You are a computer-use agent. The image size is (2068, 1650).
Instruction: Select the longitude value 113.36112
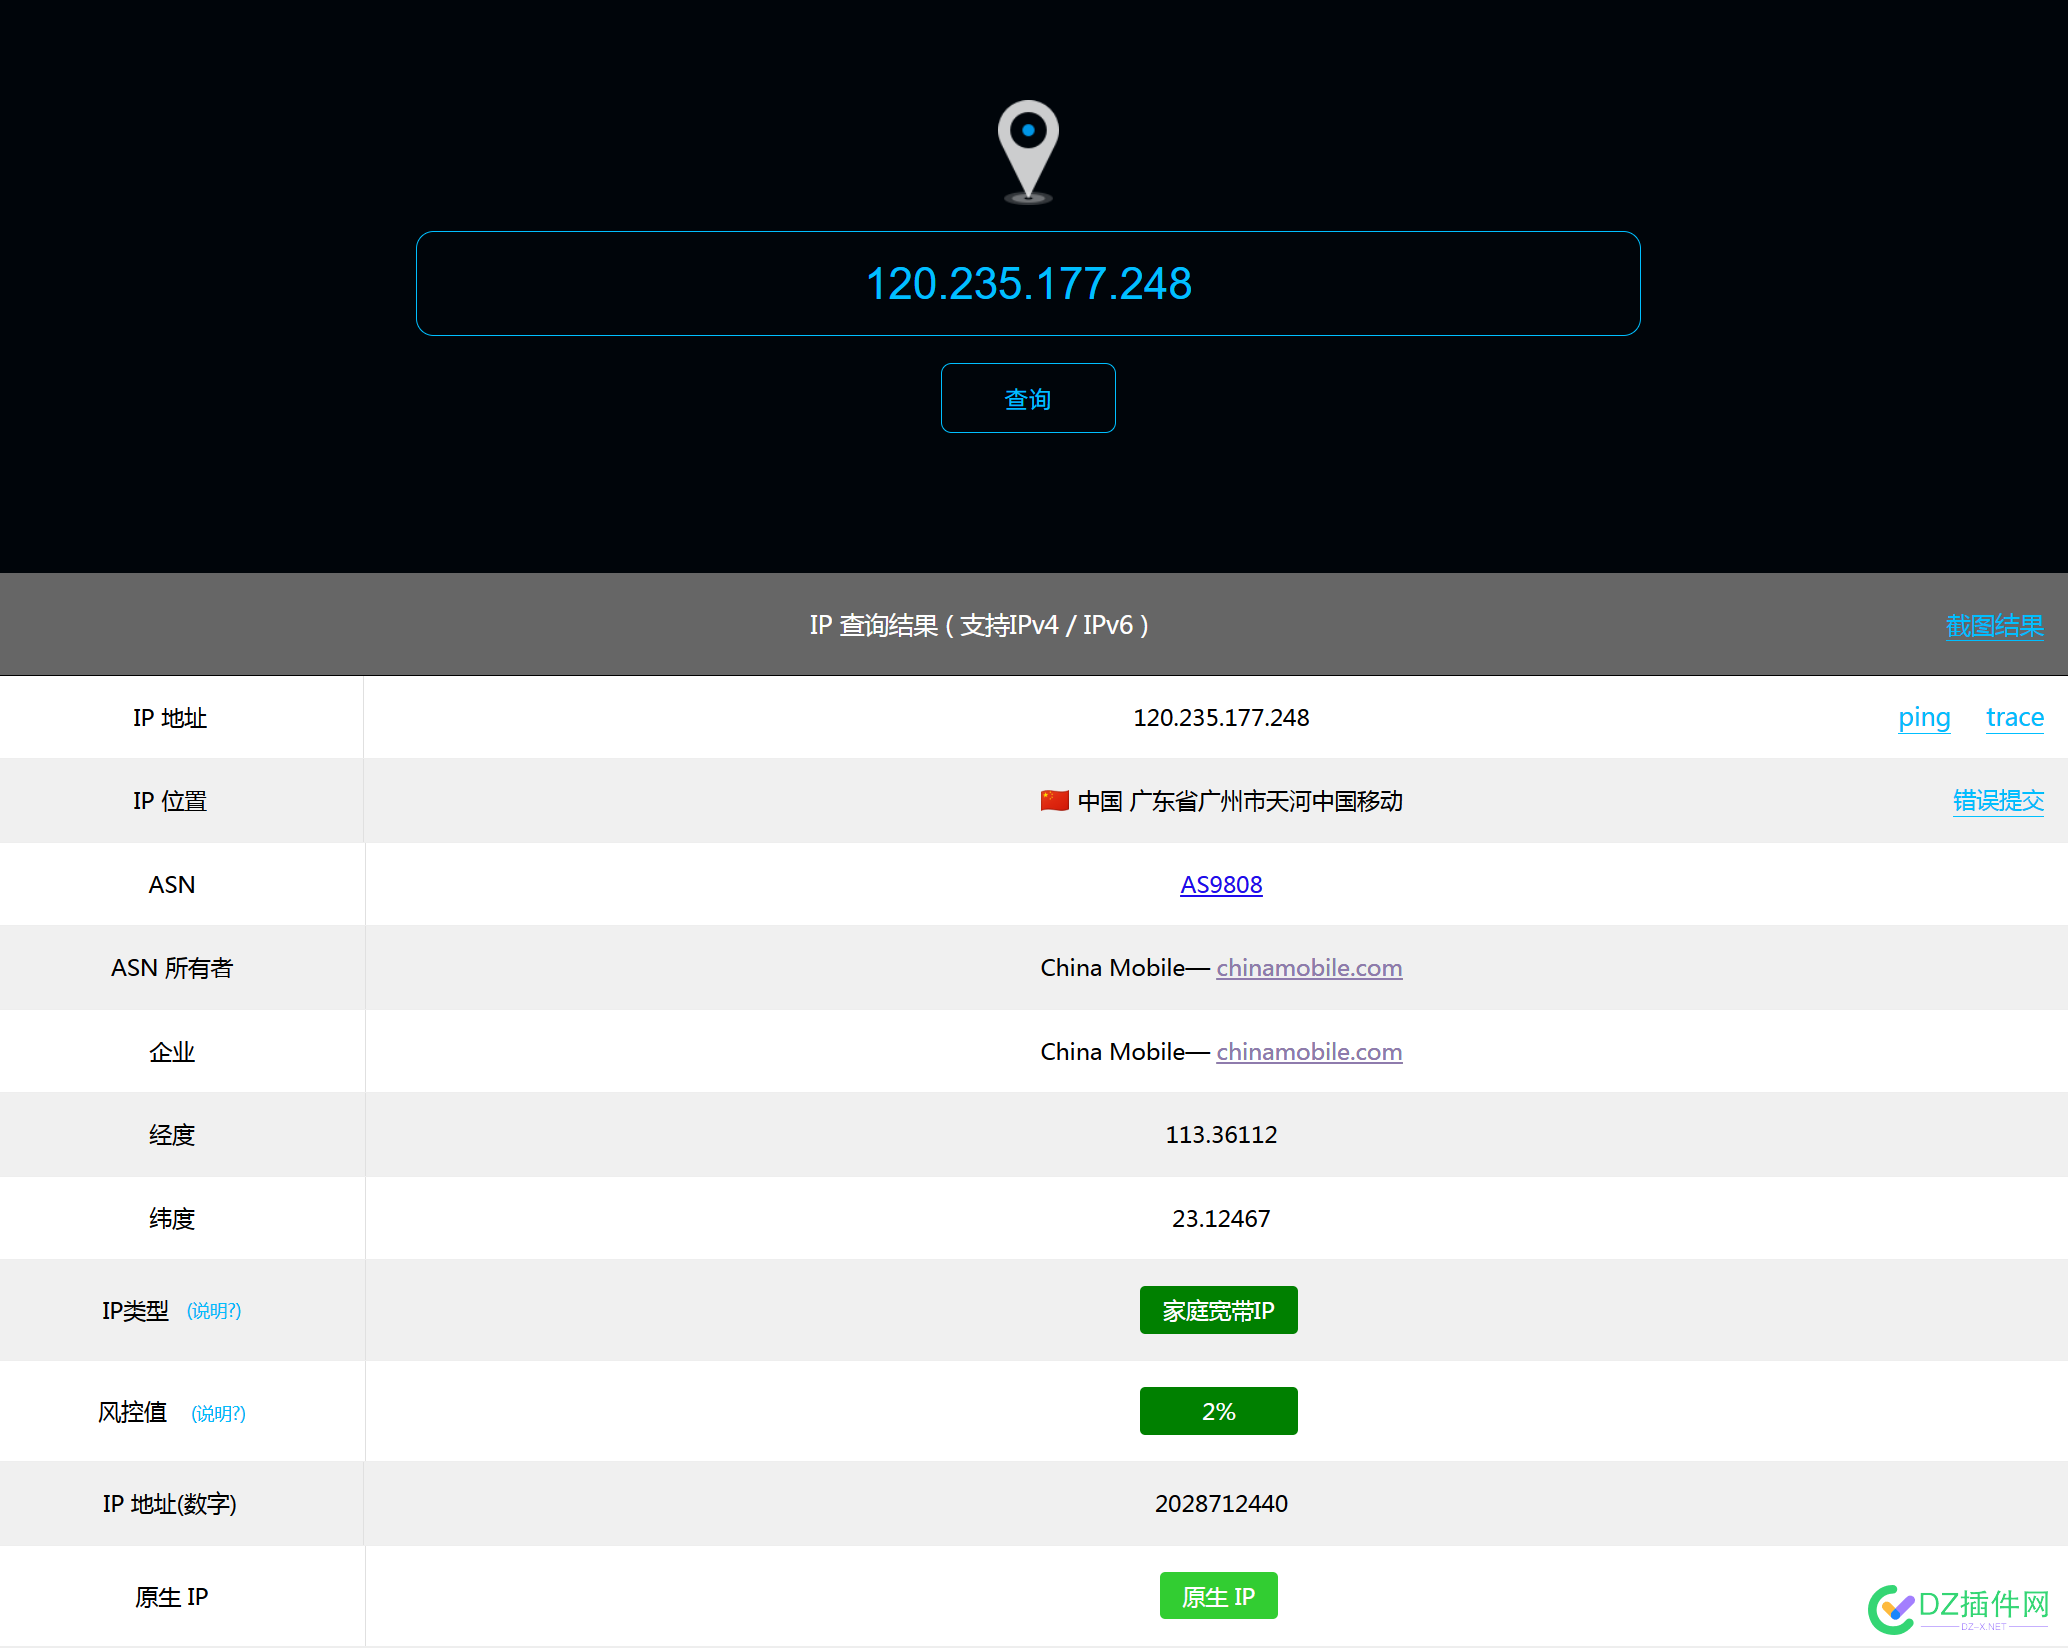[x=1221, y=1135]
